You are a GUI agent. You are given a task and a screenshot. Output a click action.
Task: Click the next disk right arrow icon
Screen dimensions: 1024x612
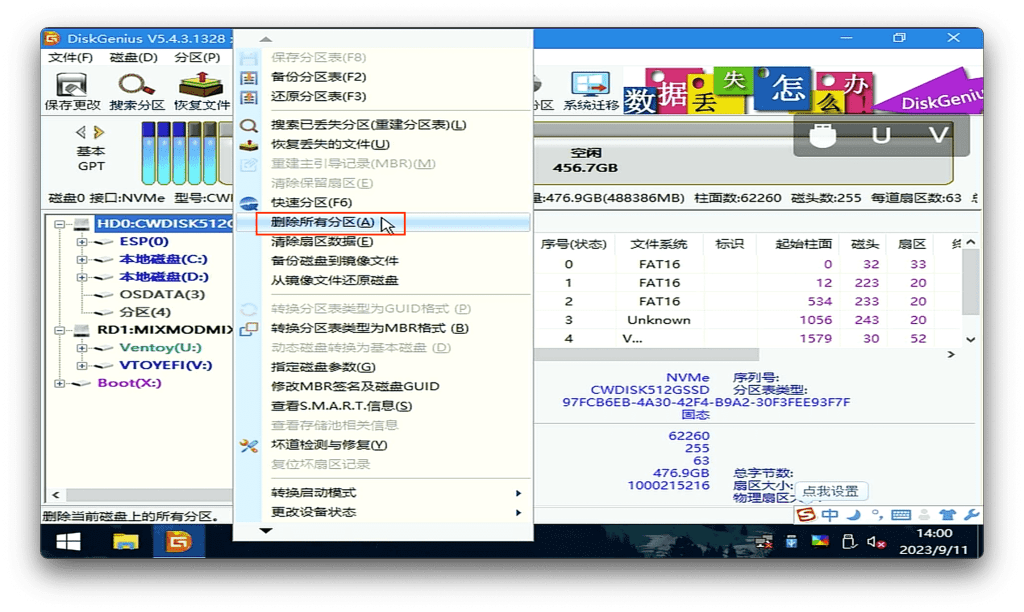tap(99, 132)
